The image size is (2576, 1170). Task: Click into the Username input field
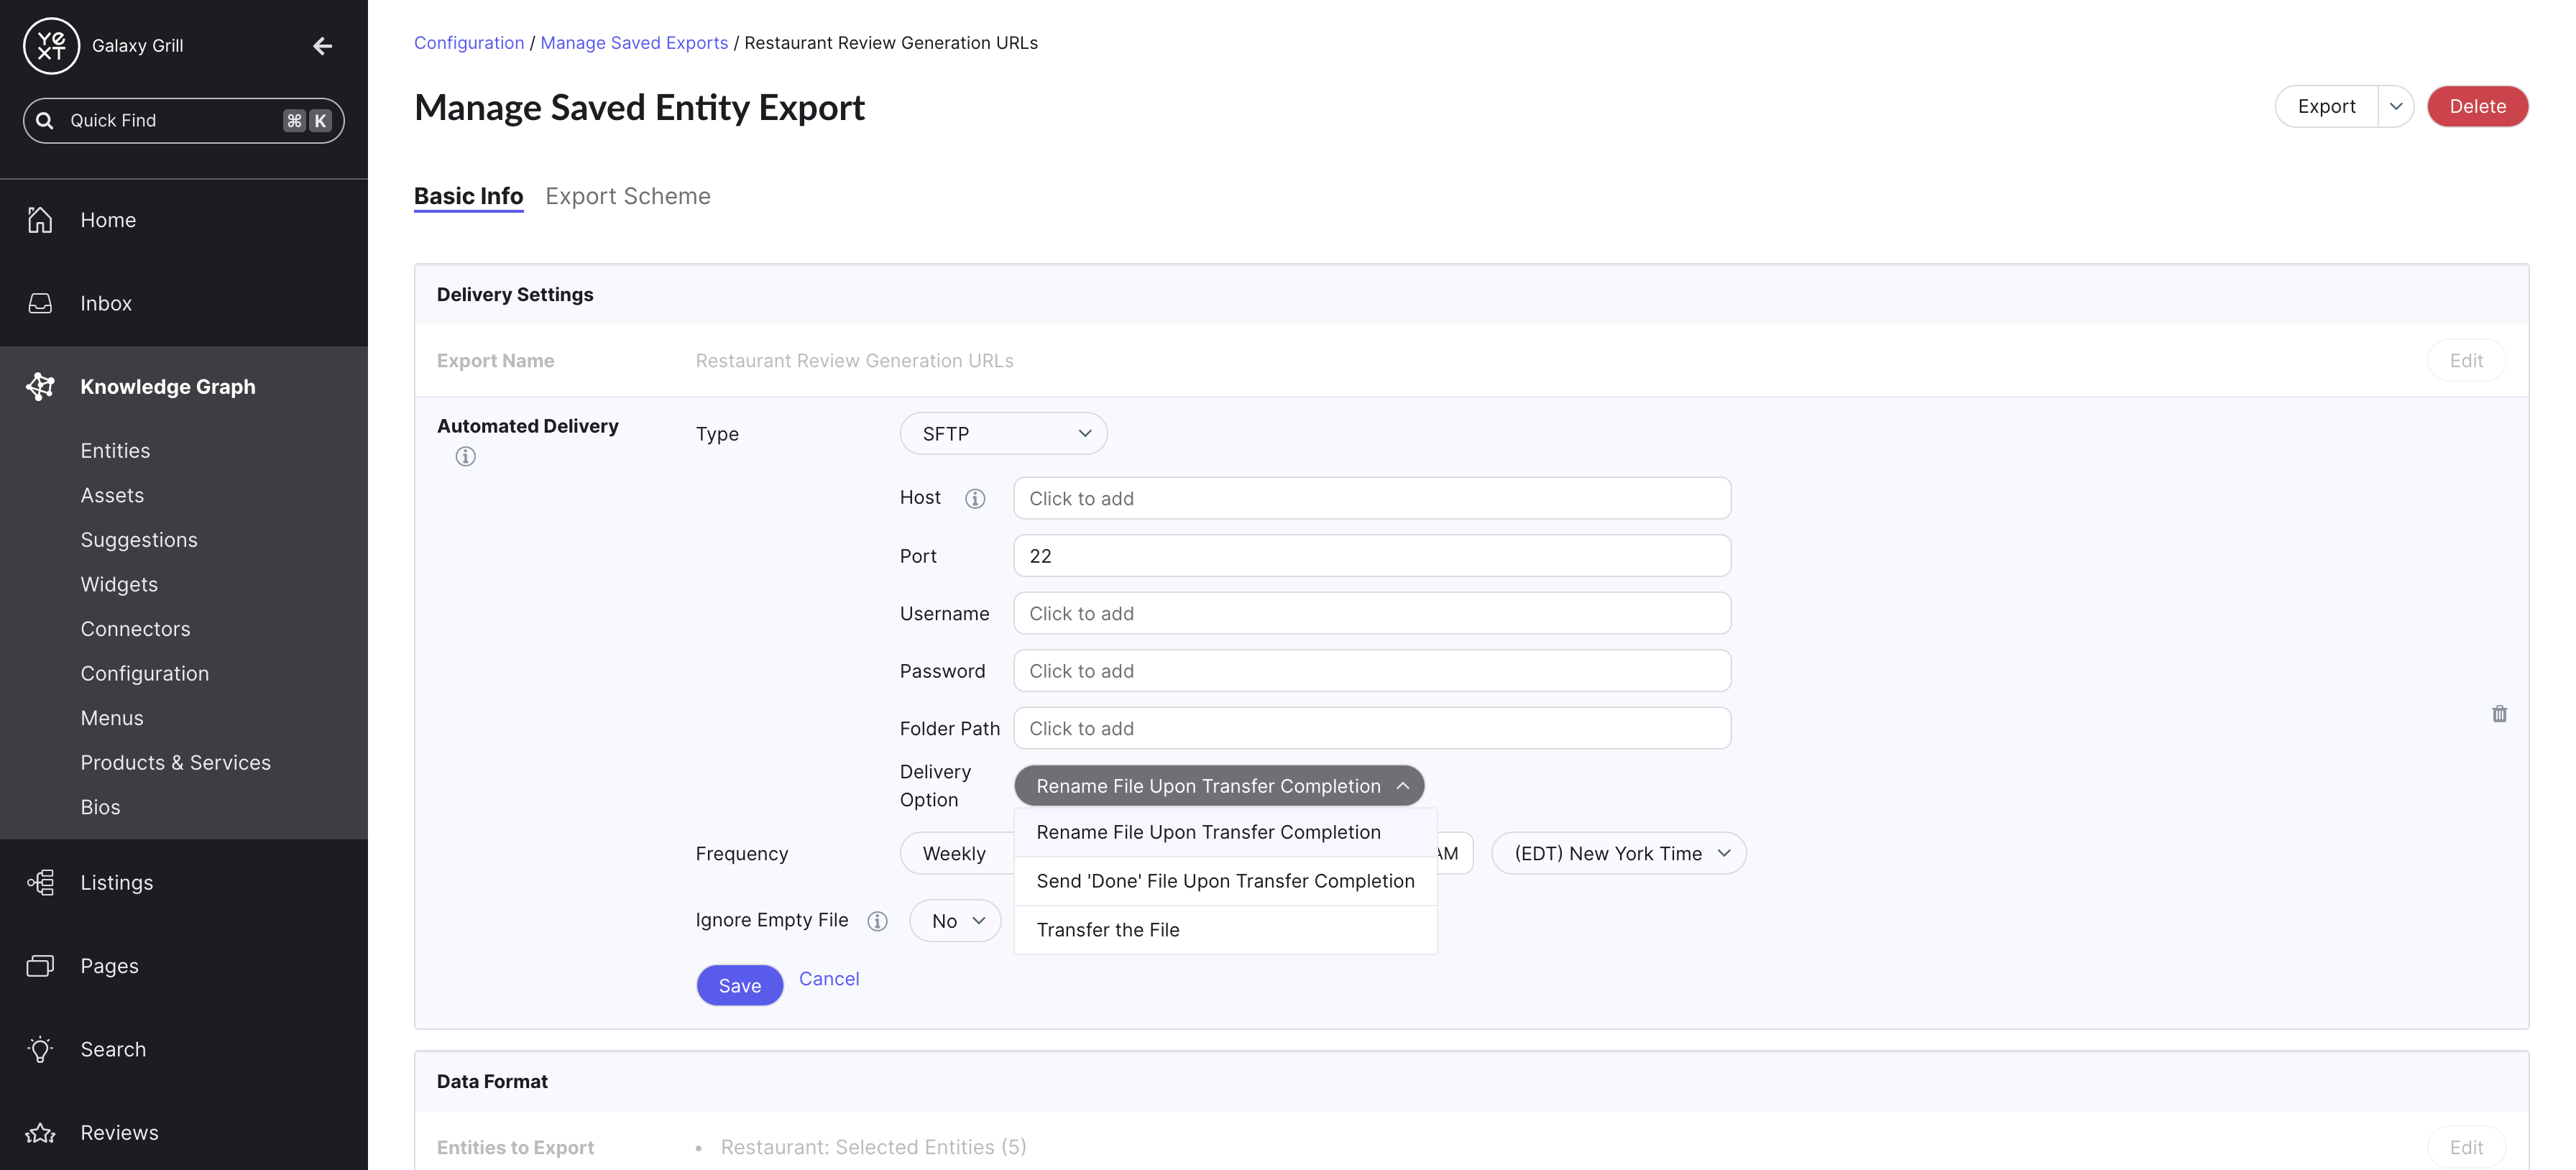click(1371, 614)
